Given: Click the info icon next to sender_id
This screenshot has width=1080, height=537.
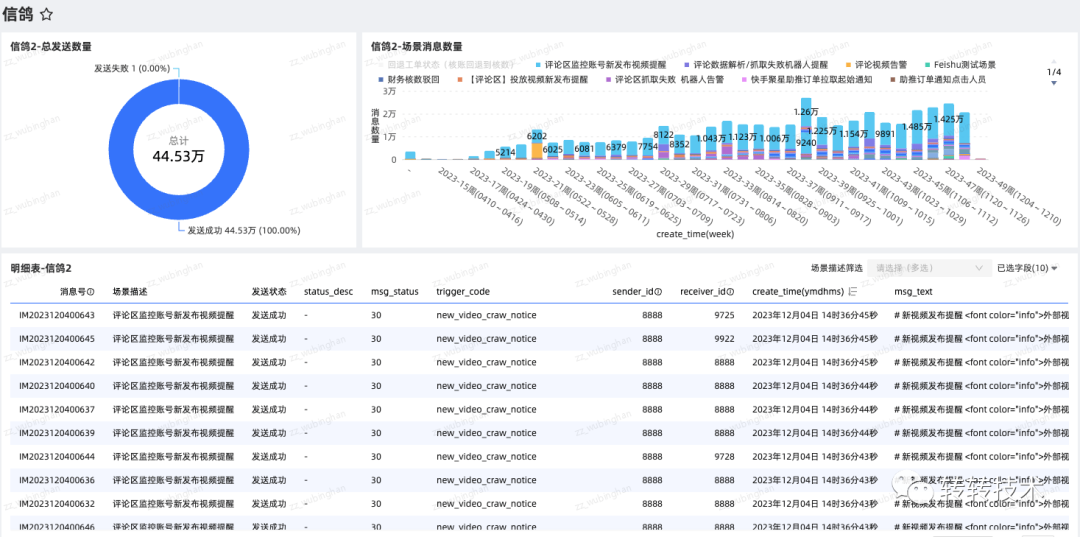Looking at the screenshot, I should pyautogui.click(x=658, y=292).
